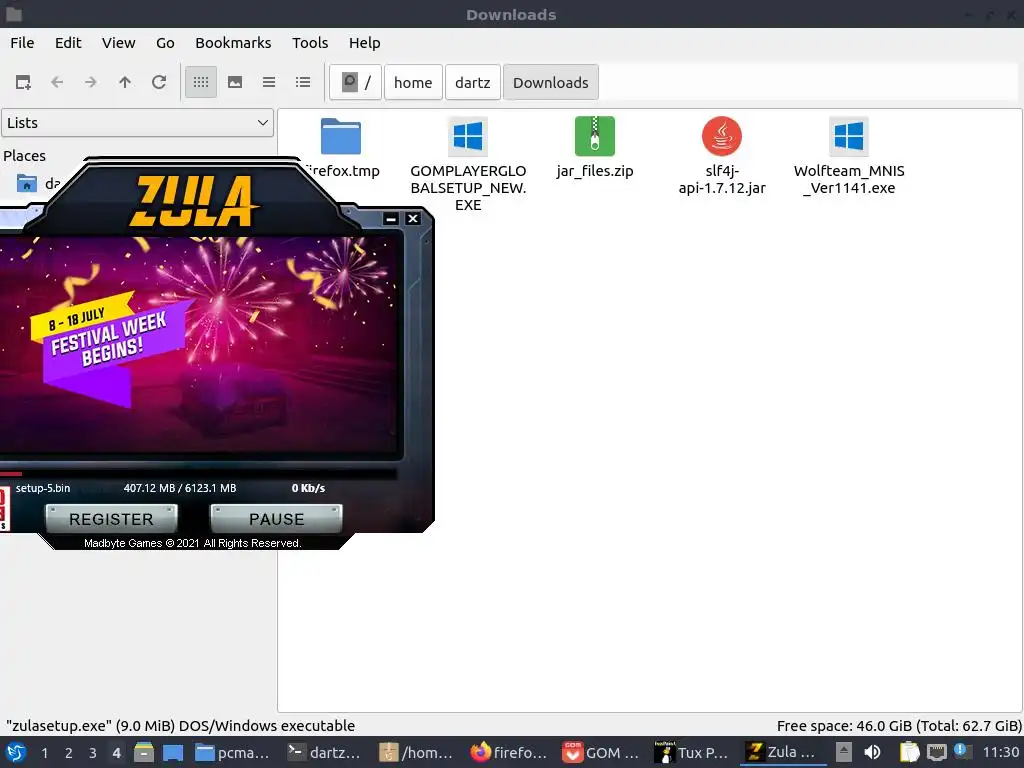Screen dimensions: 1024x768
Task: Click the 0 Kb/s download speed text
Action: (x=308, y=488)
